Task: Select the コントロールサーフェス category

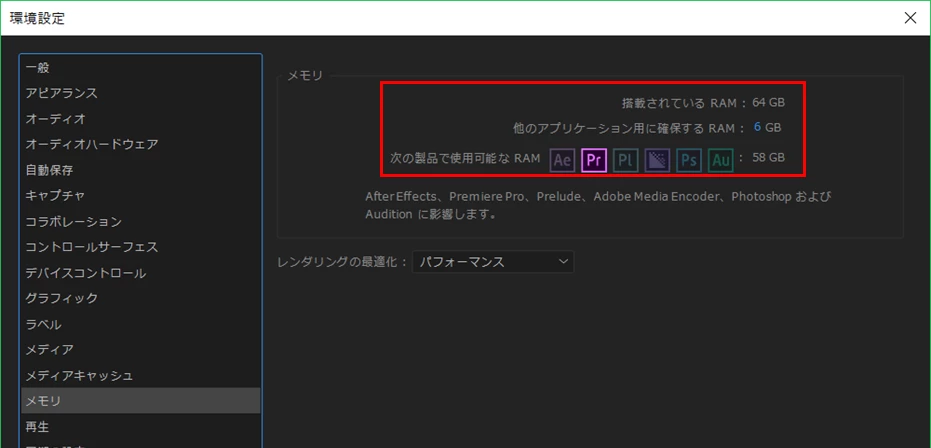Action: 141,247
